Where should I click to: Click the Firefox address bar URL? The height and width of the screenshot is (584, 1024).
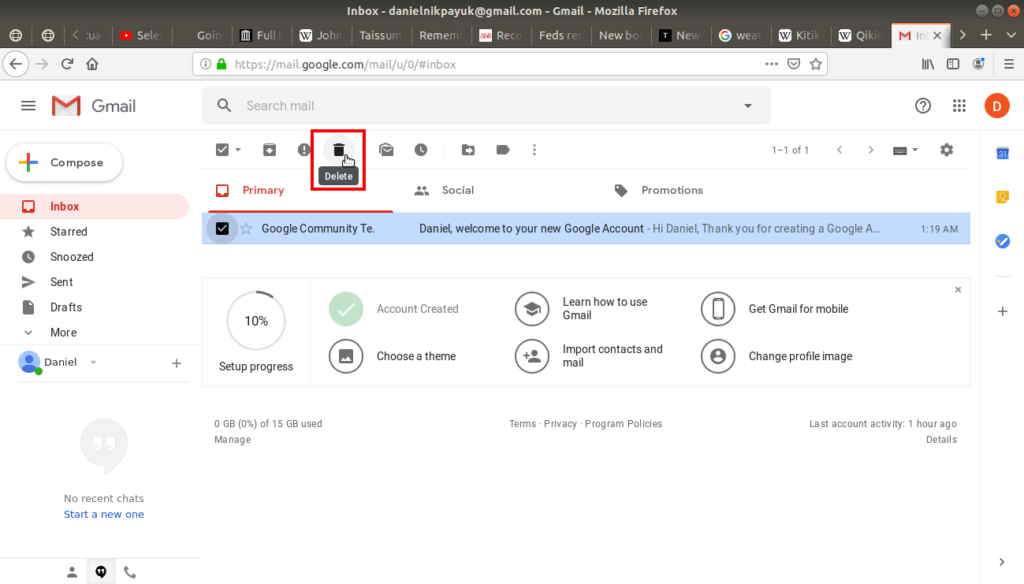tap(345, 64)
